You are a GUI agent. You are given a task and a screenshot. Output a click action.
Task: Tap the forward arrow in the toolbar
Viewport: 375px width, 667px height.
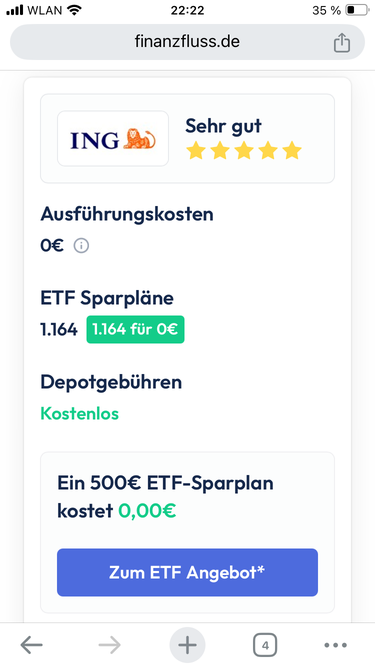point(109,645)
